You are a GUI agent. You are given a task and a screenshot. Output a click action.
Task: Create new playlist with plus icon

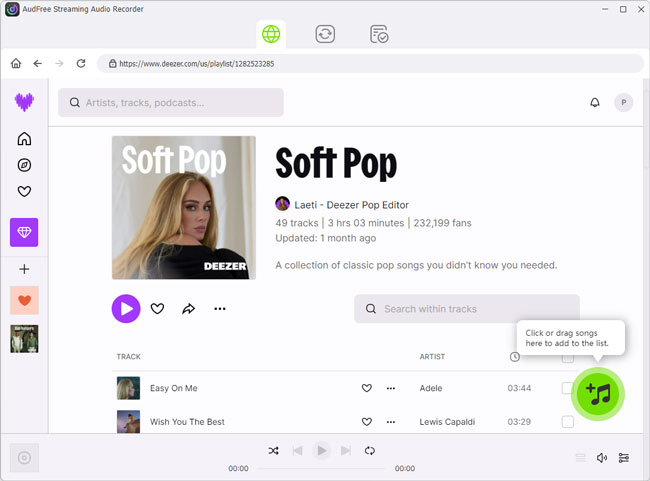pyautogui.click(x=24, y=269)
